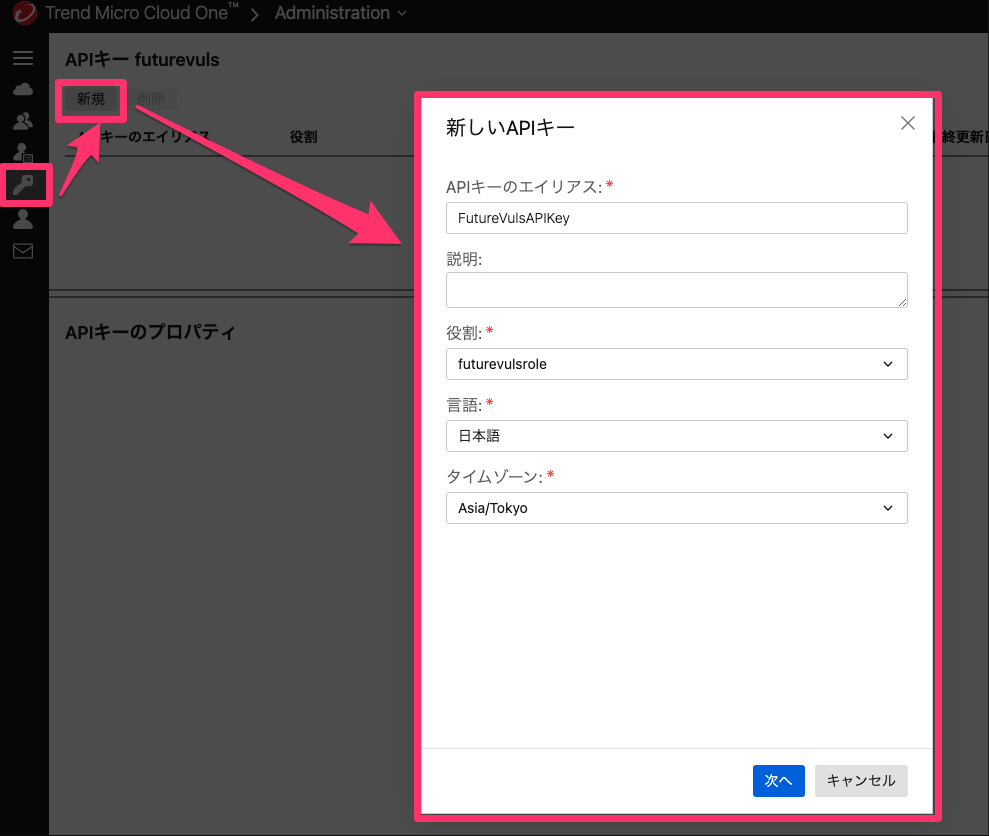Select the roles icon with grid badge
Image resolution: width=989 pixels, height=836 pixels.
click(23, 153)
